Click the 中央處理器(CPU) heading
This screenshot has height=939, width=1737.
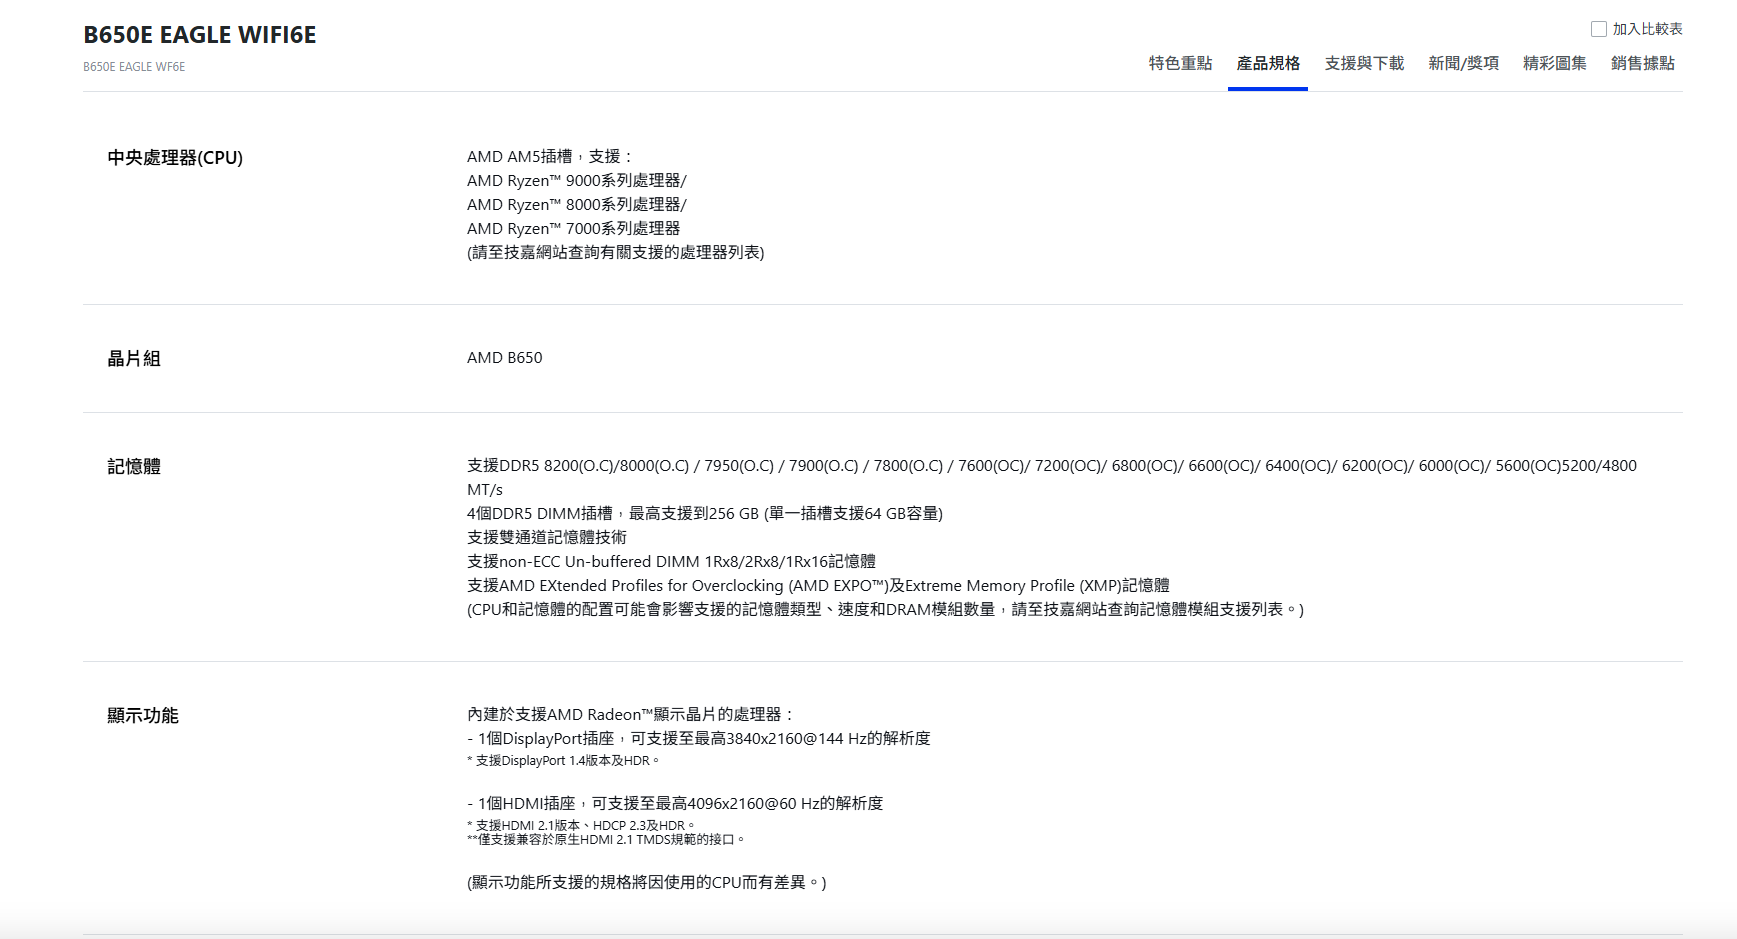(175, 158)
